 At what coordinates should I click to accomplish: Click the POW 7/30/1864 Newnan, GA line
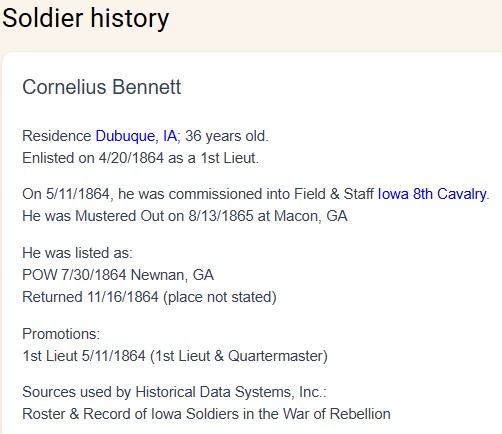point(118,275)
